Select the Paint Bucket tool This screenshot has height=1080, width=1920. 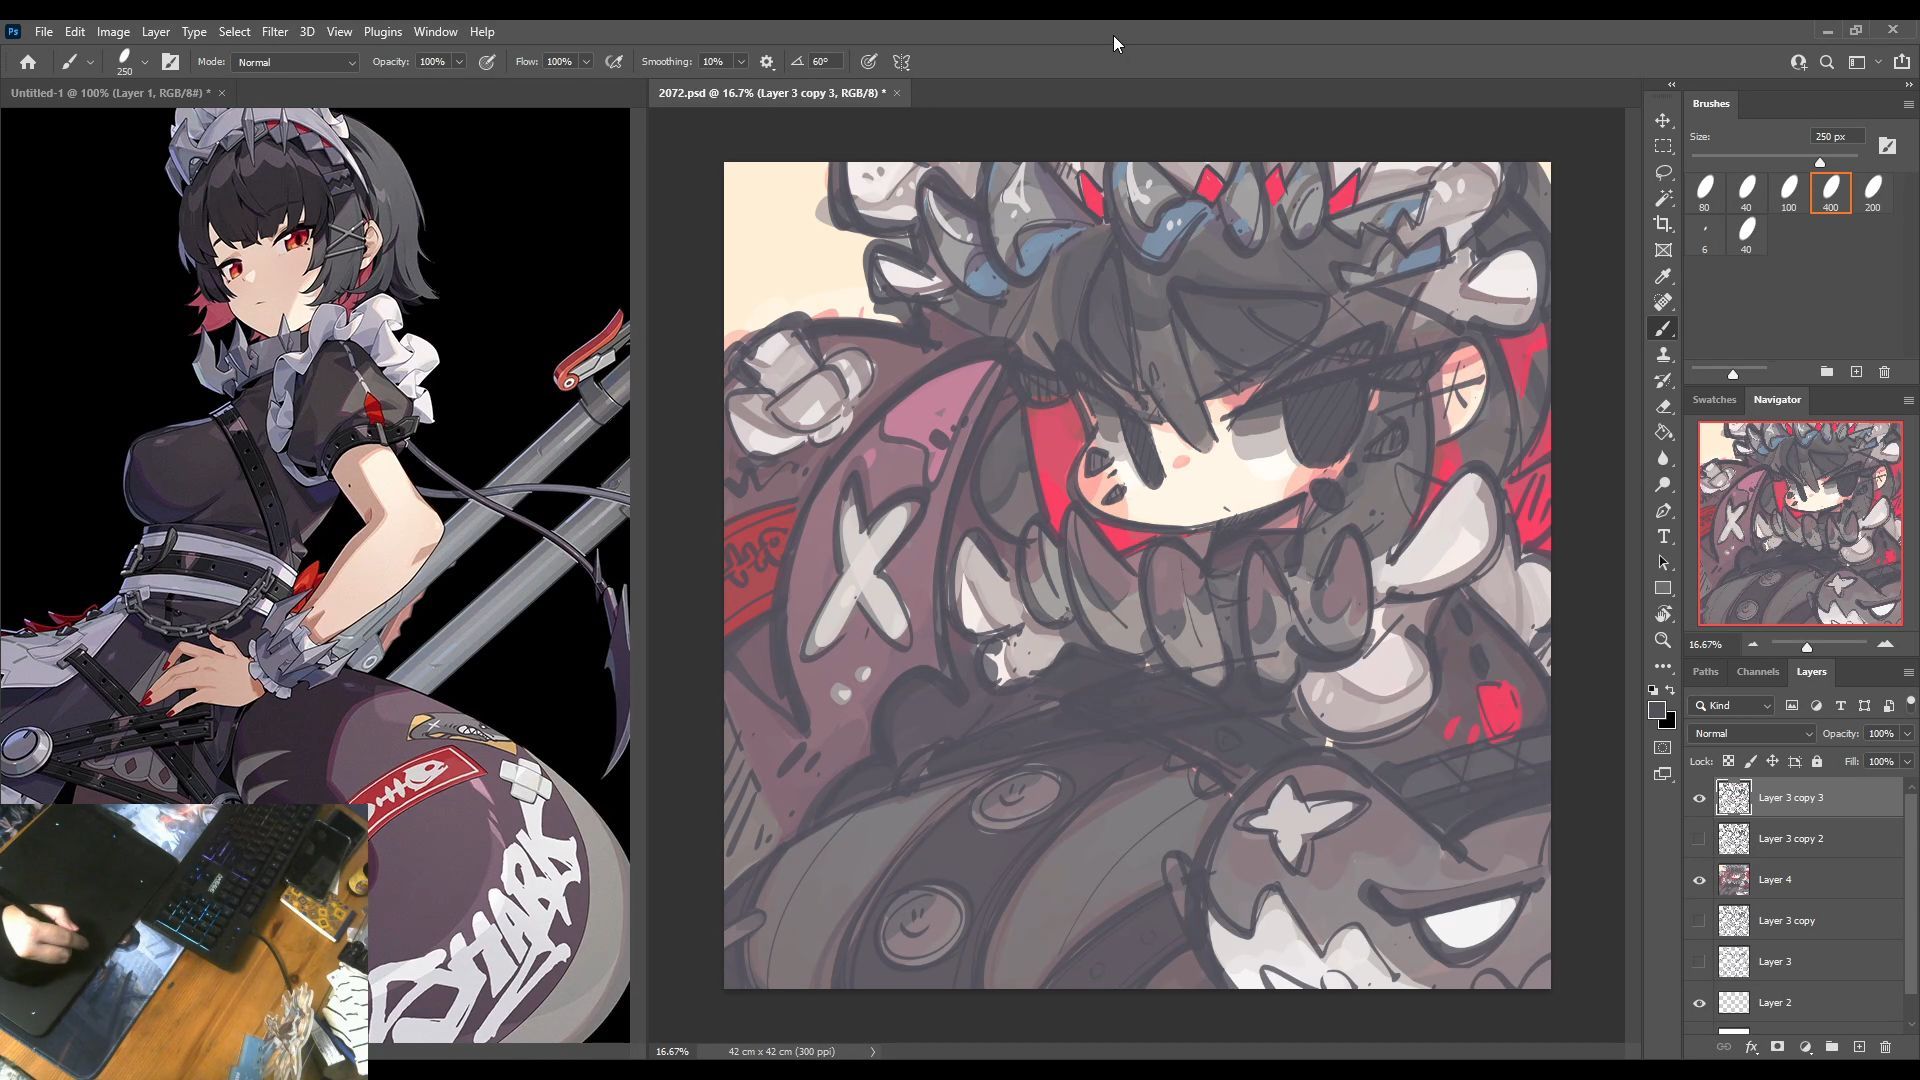pyautogui.click(x=1663, y=432)
